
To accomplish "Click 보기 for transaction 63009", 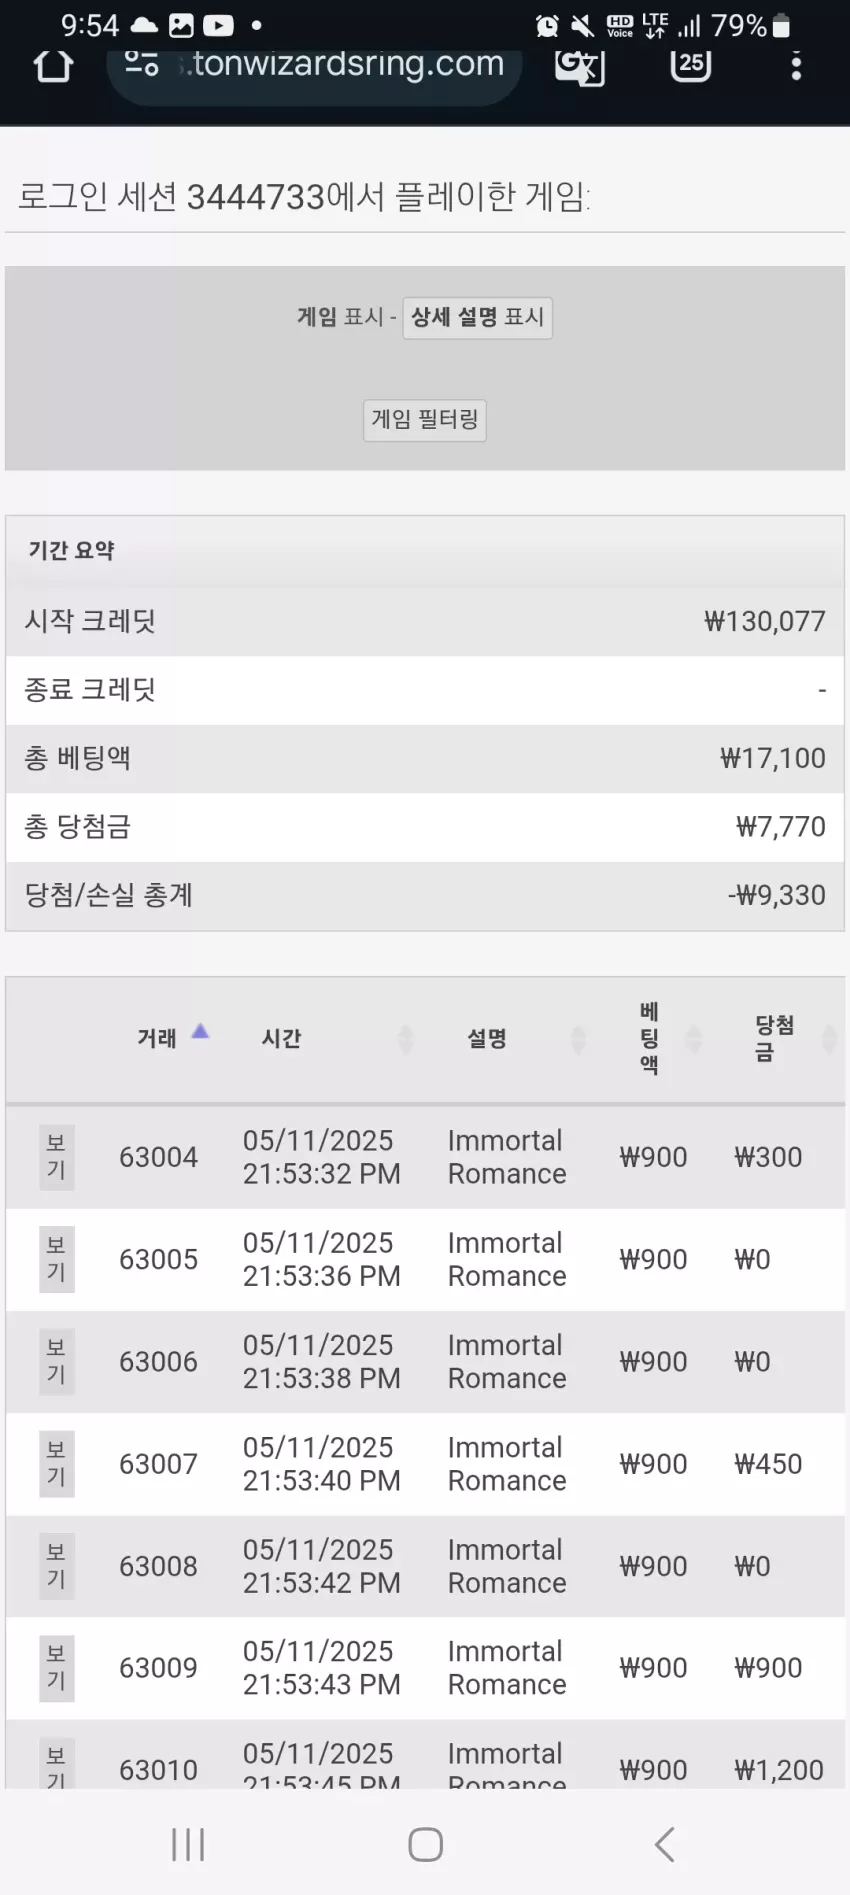I will tap(57, 1668).
